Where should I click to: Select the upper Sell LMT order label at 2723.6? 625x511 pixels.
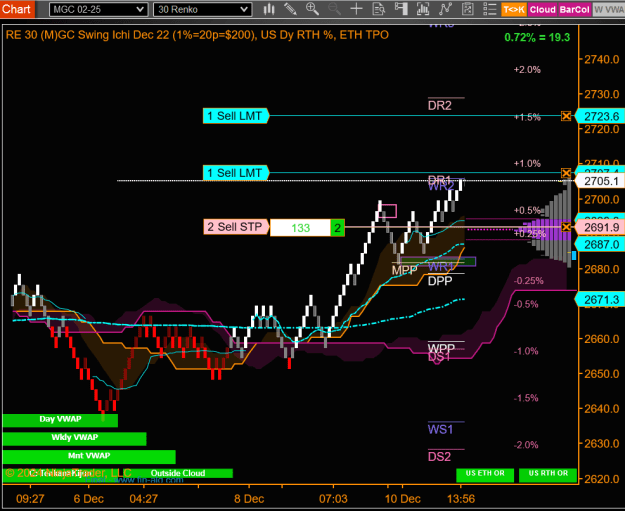(236, 116)
